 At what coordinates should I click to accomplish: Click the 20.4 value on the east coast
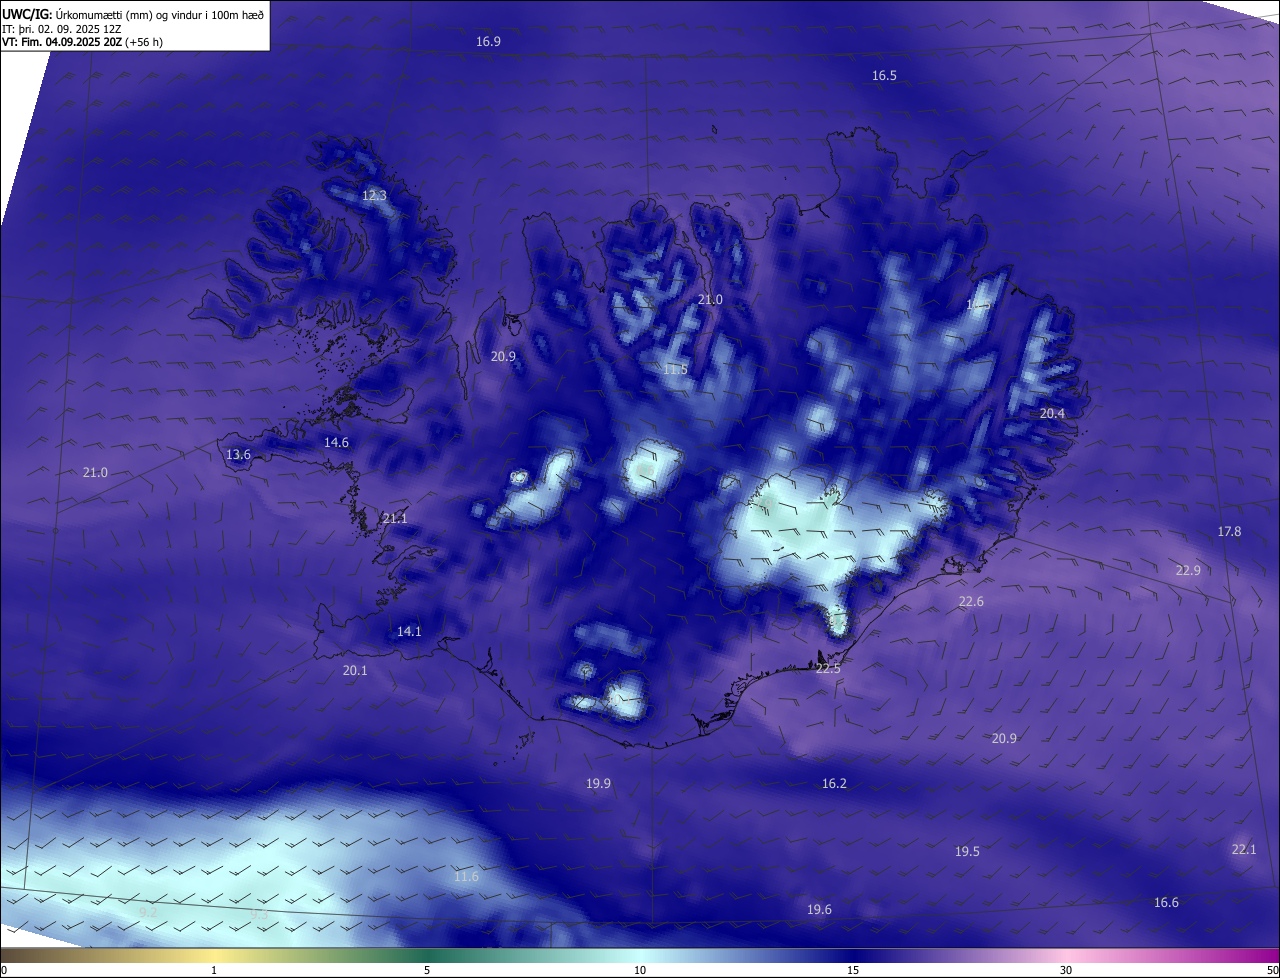tap(1052, 414)
